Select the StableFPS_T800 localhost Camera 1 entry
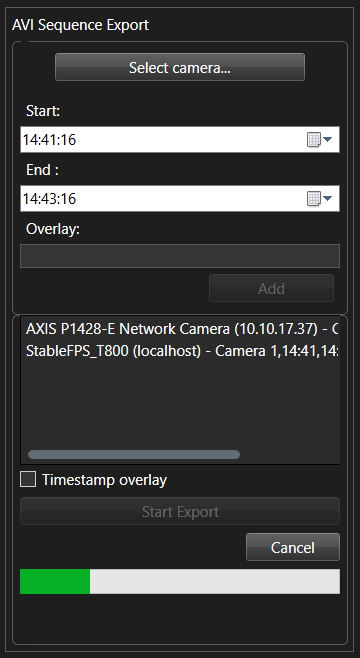 182,351
